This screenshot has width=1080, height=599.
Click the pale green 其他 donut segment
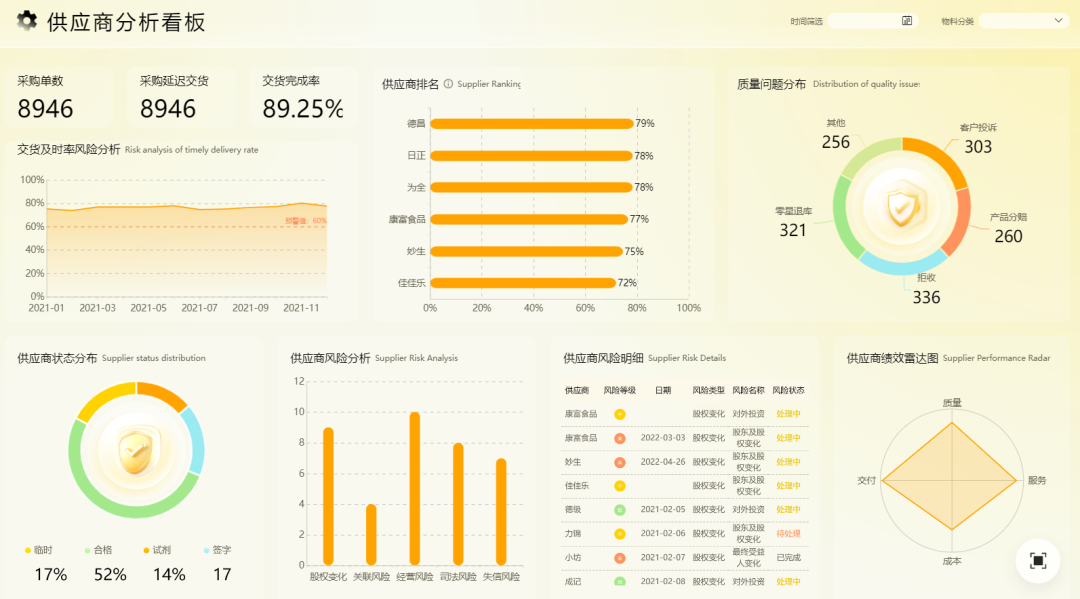click(x=866, y=154)
